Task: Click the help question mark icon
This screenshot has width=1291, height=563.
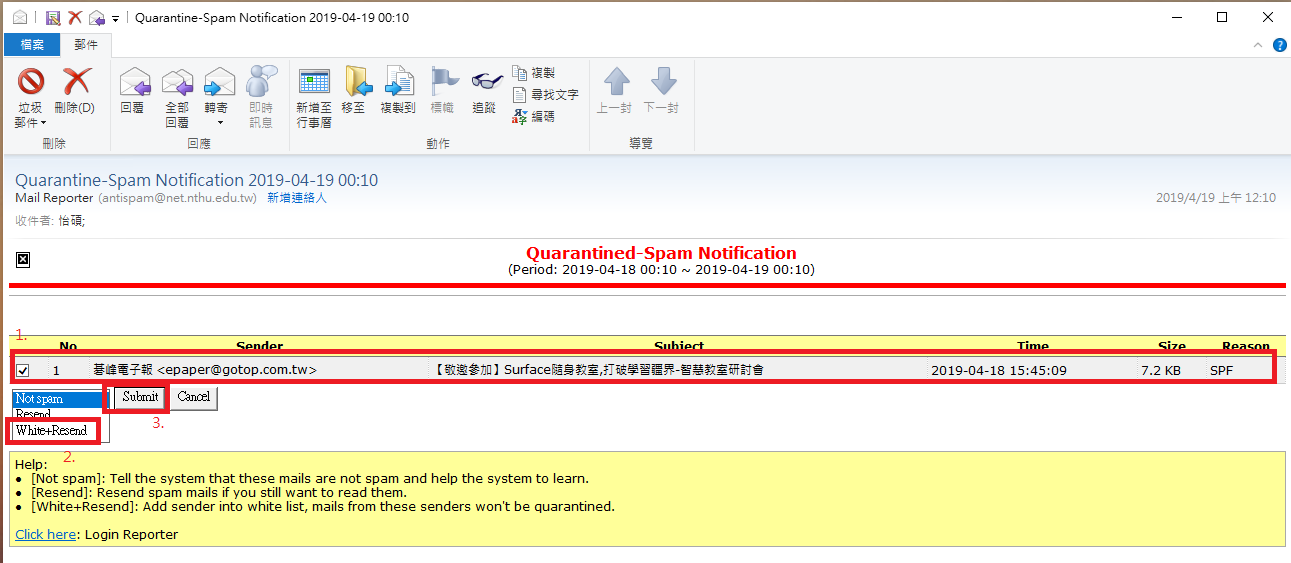Action: (1279, 45)
